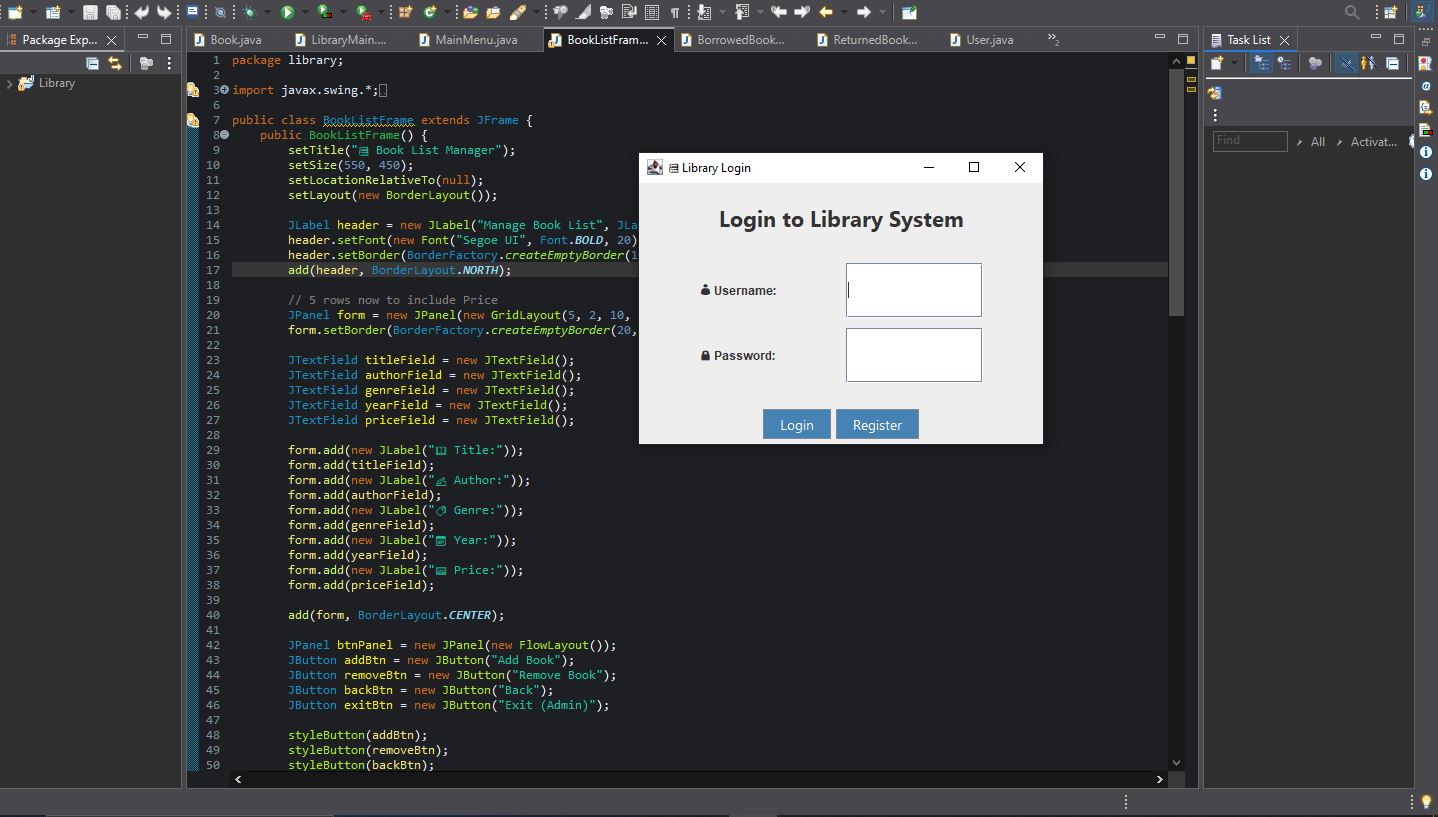1438x817 pixels.
Task: Open the Open Perspective icon
Action: point(1390,12)
